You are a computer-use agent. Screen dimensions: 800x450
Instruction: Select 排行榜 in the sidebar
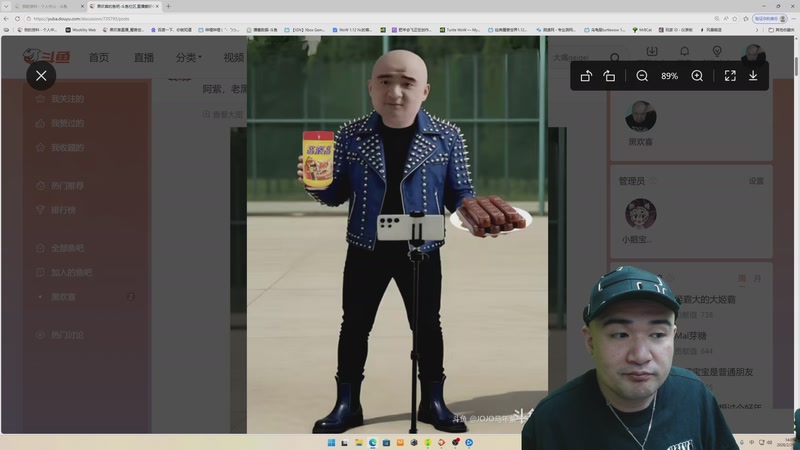pyautogui.click(x=63, y=210)
